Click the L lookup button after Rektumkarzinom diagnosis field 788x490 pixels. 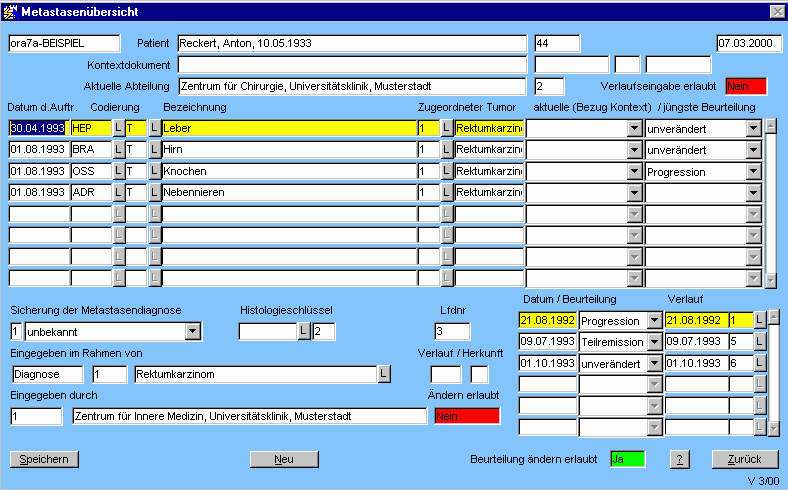tap(383, 374)
